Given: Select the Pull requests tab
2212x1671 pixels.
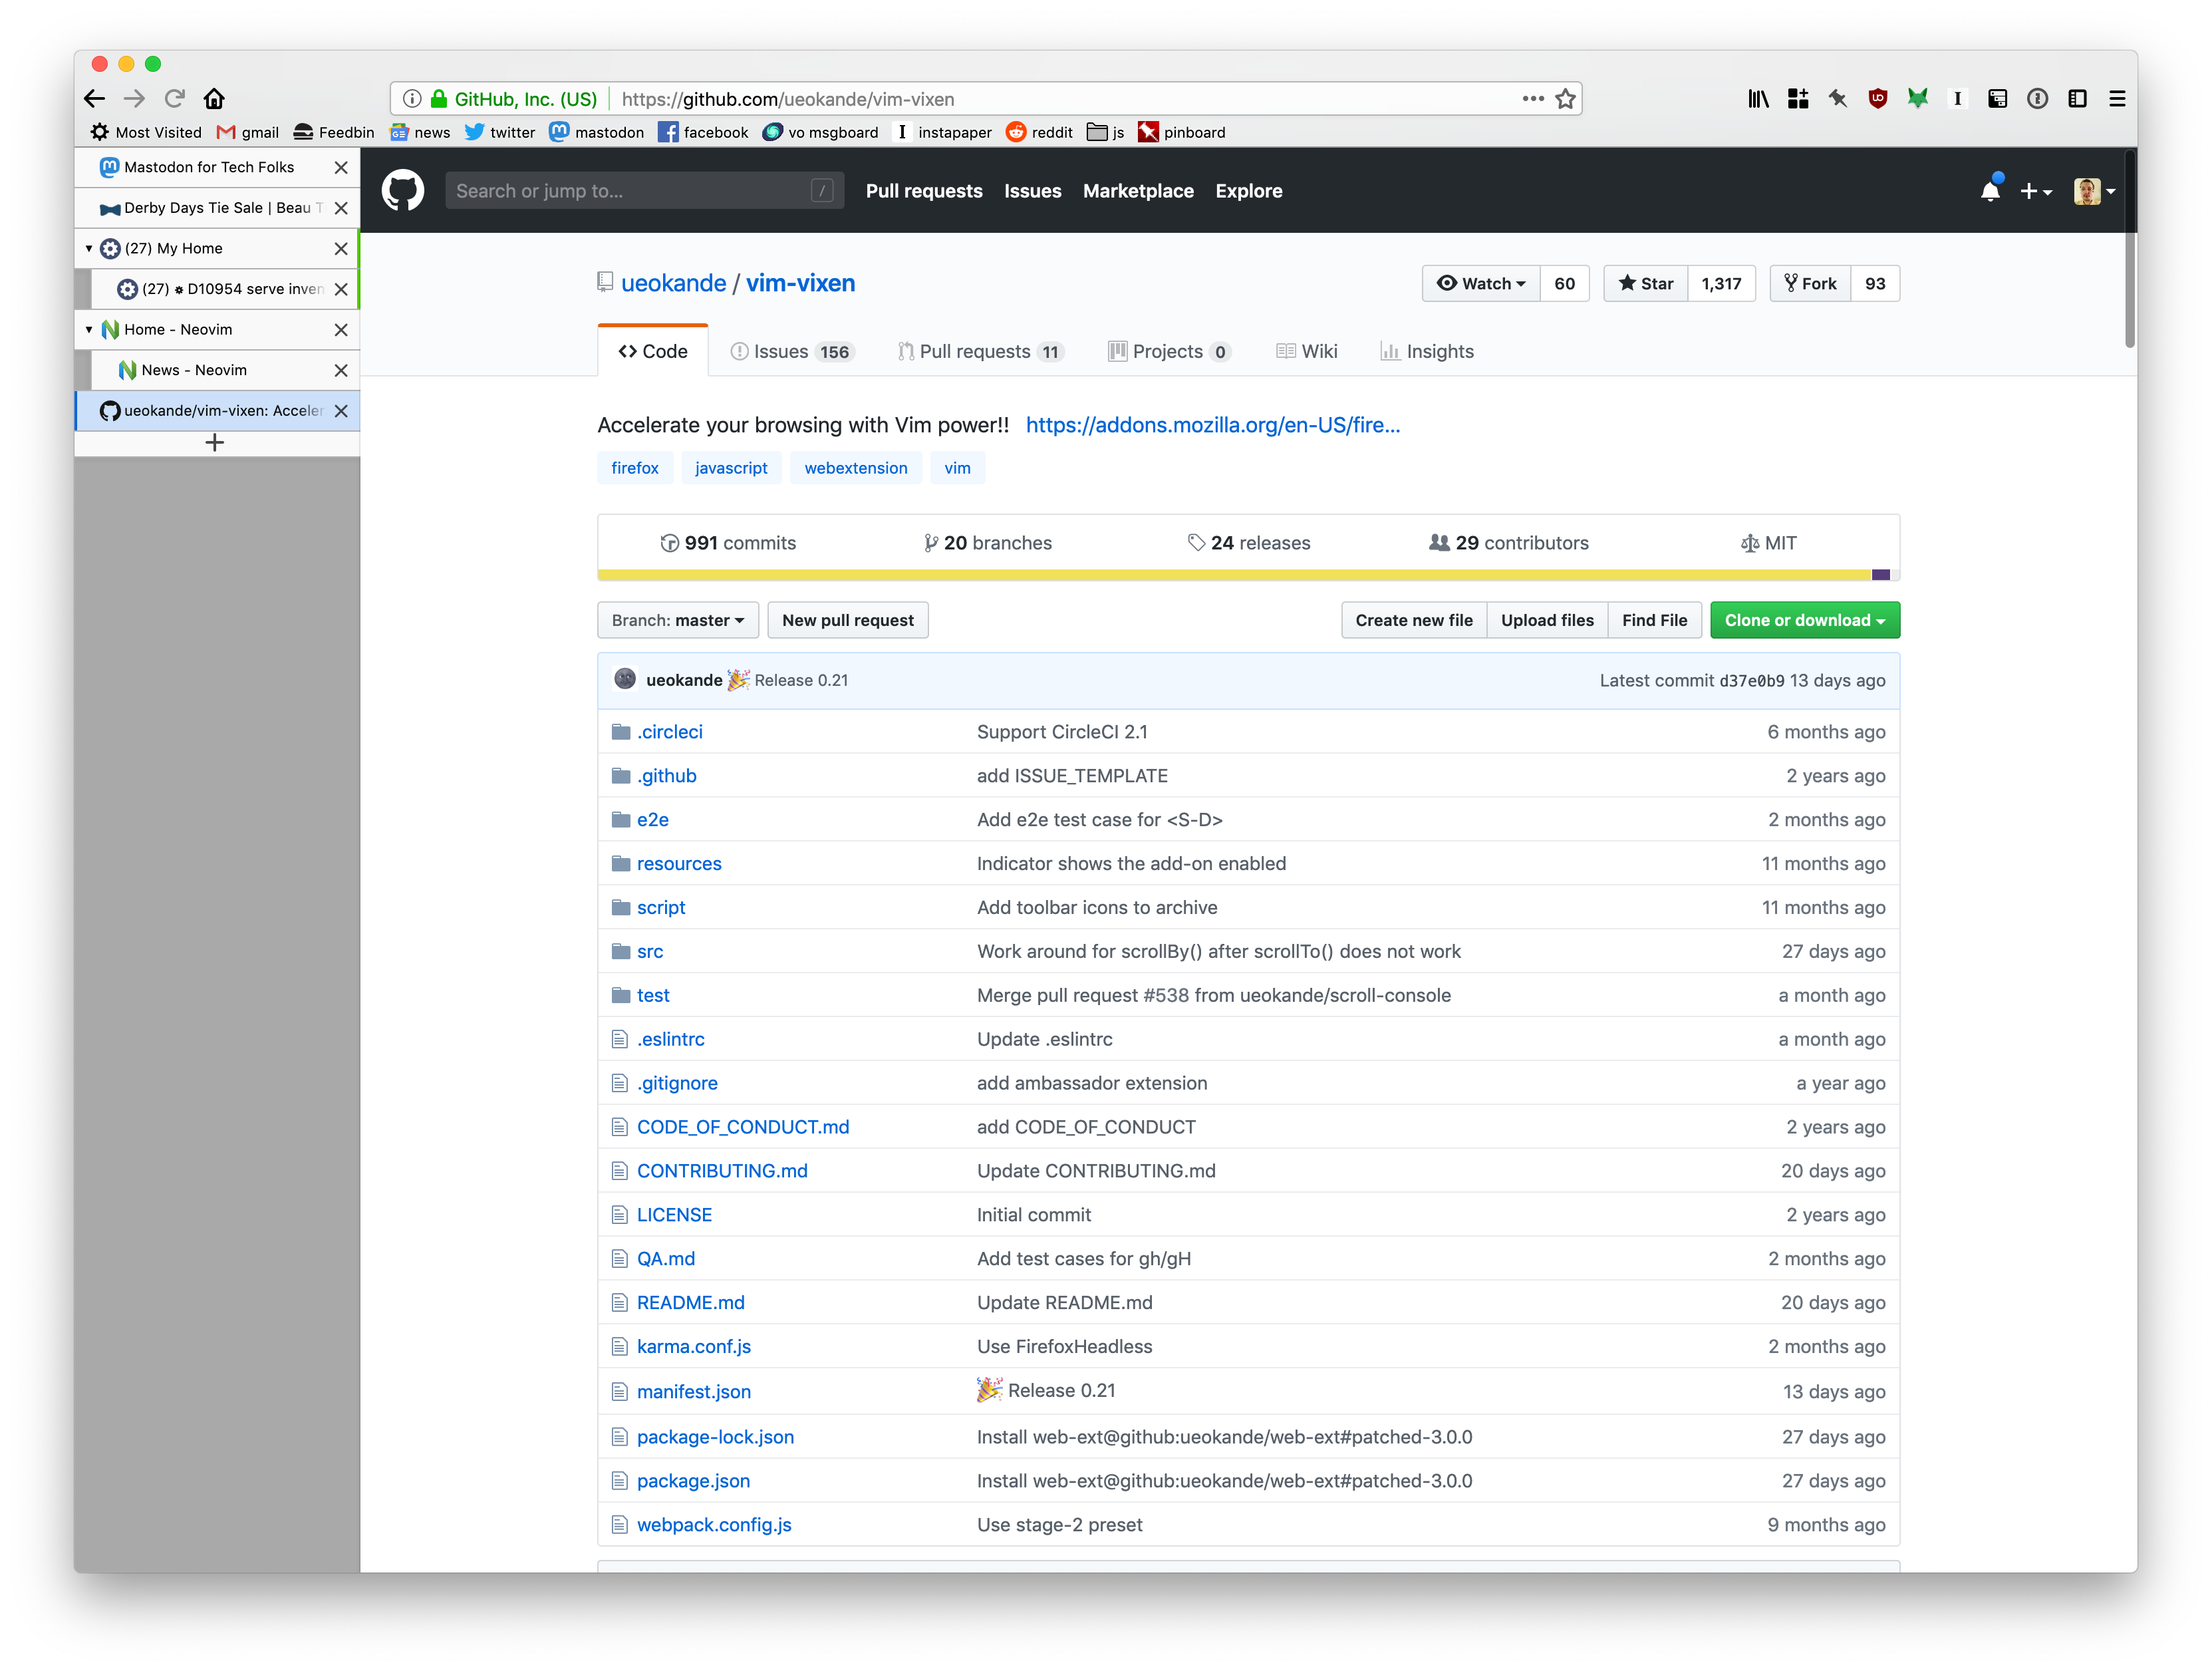Looking at the screenshot, I should click(x=975, y=349).
